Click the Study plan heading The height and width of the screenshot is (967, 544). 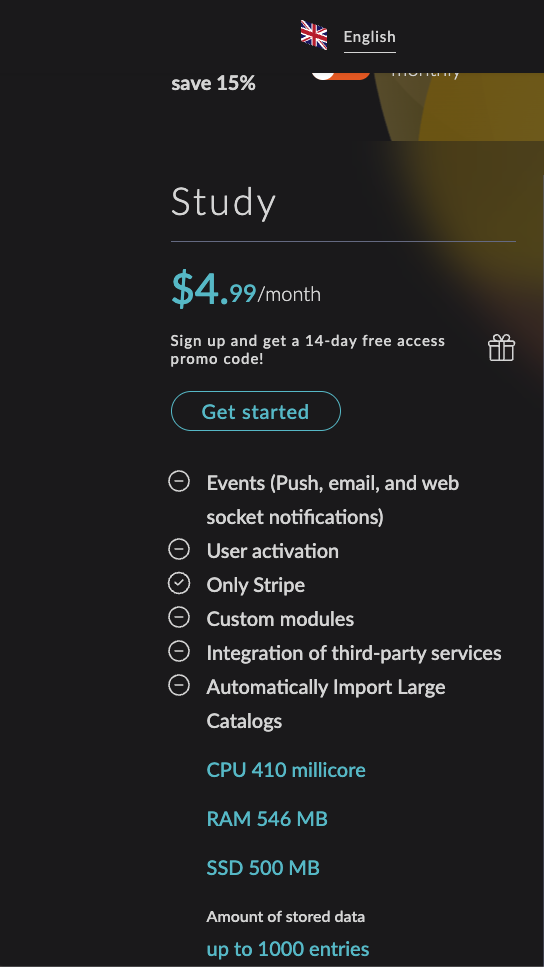click(223, 202)
